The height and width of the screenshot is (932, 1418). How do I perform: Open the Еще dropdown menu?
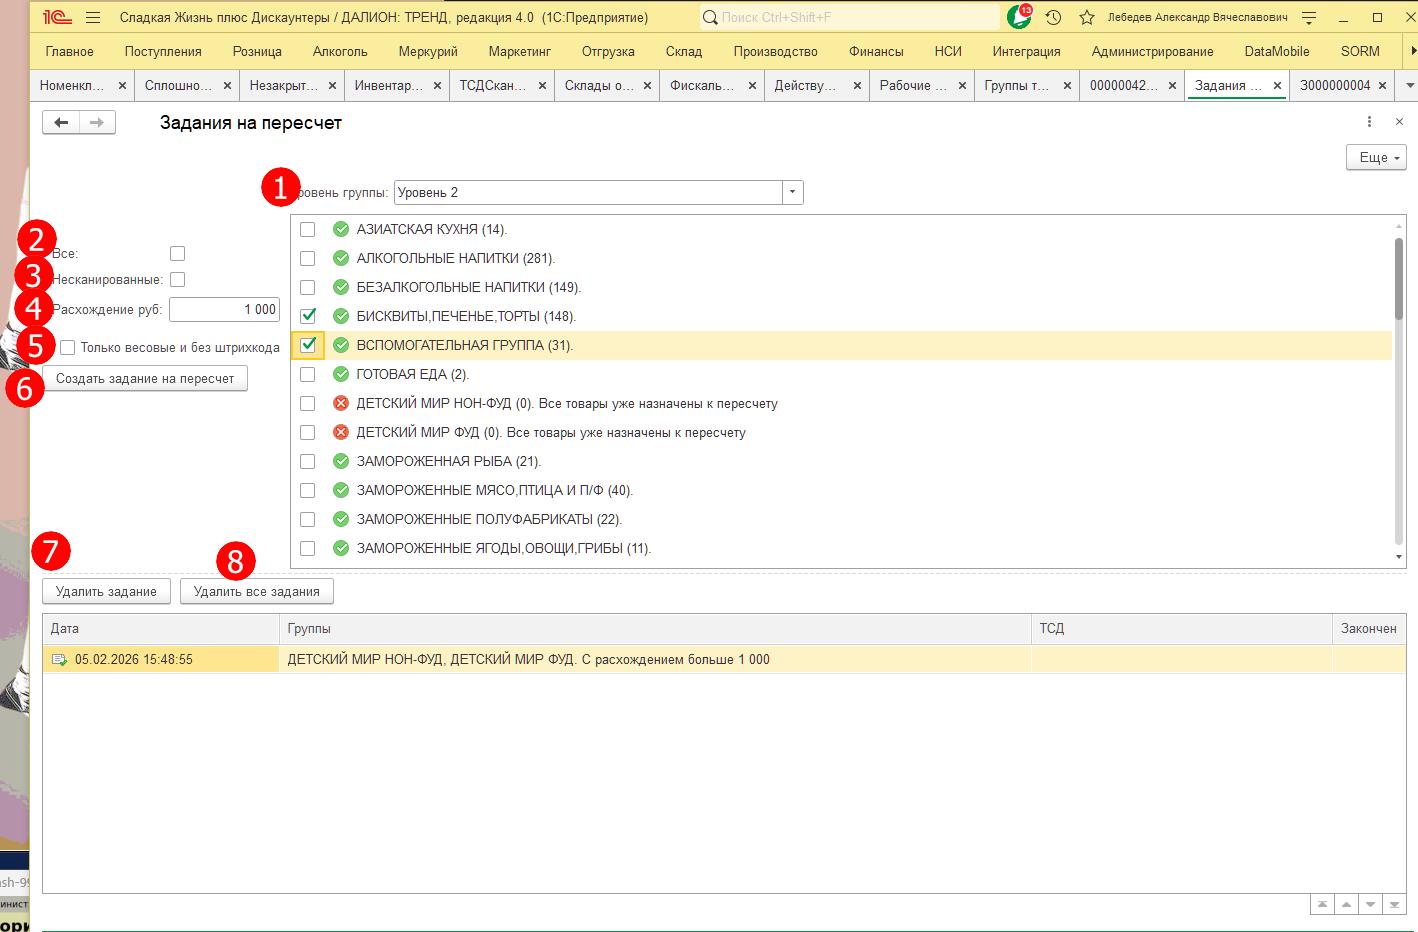point(1376,158)
